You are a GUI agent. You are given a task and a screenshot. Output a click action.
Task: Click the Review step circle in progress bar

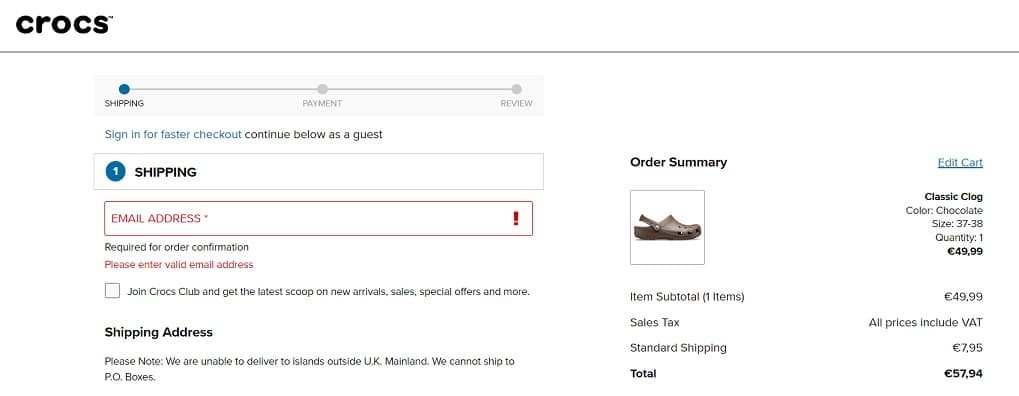516,89
